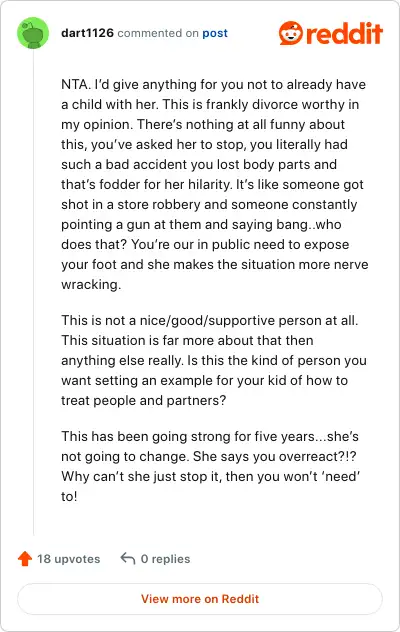Click the "commented on" text in the header

tap(158, 33)
